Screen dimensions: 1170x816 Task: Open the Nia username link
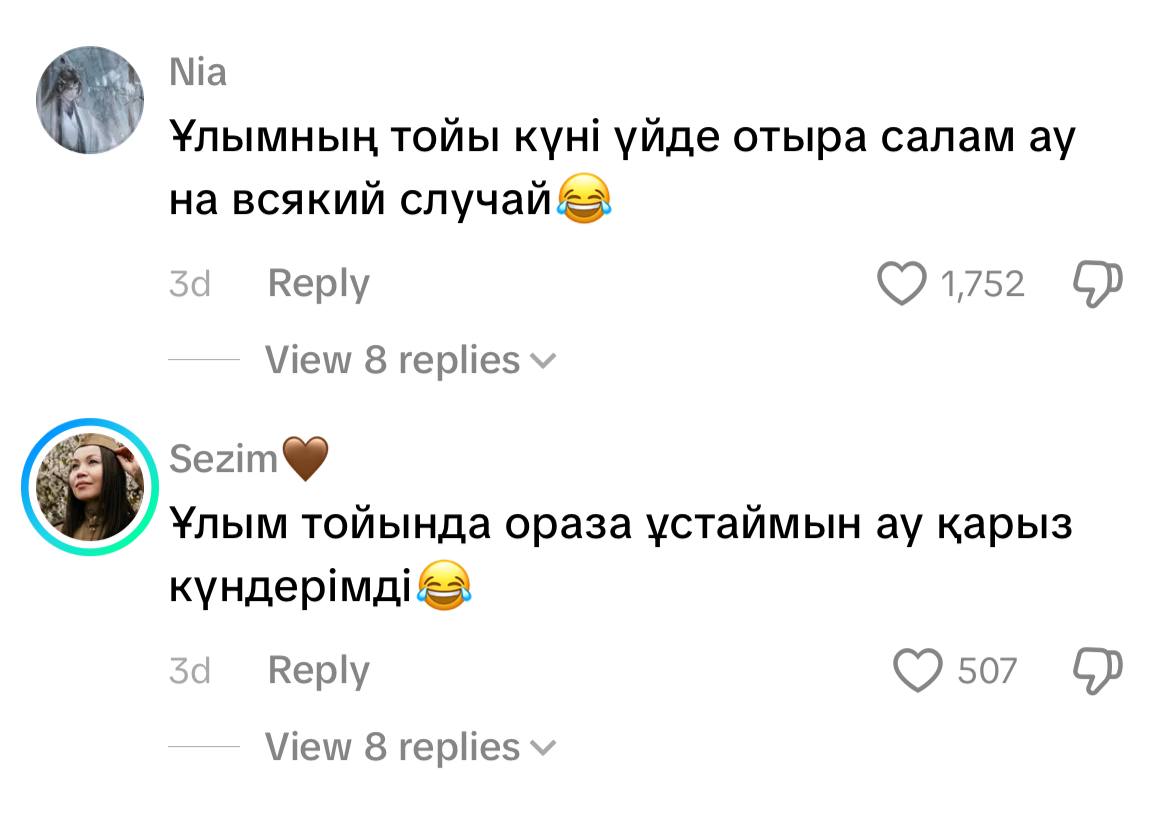tap(198, 73)
